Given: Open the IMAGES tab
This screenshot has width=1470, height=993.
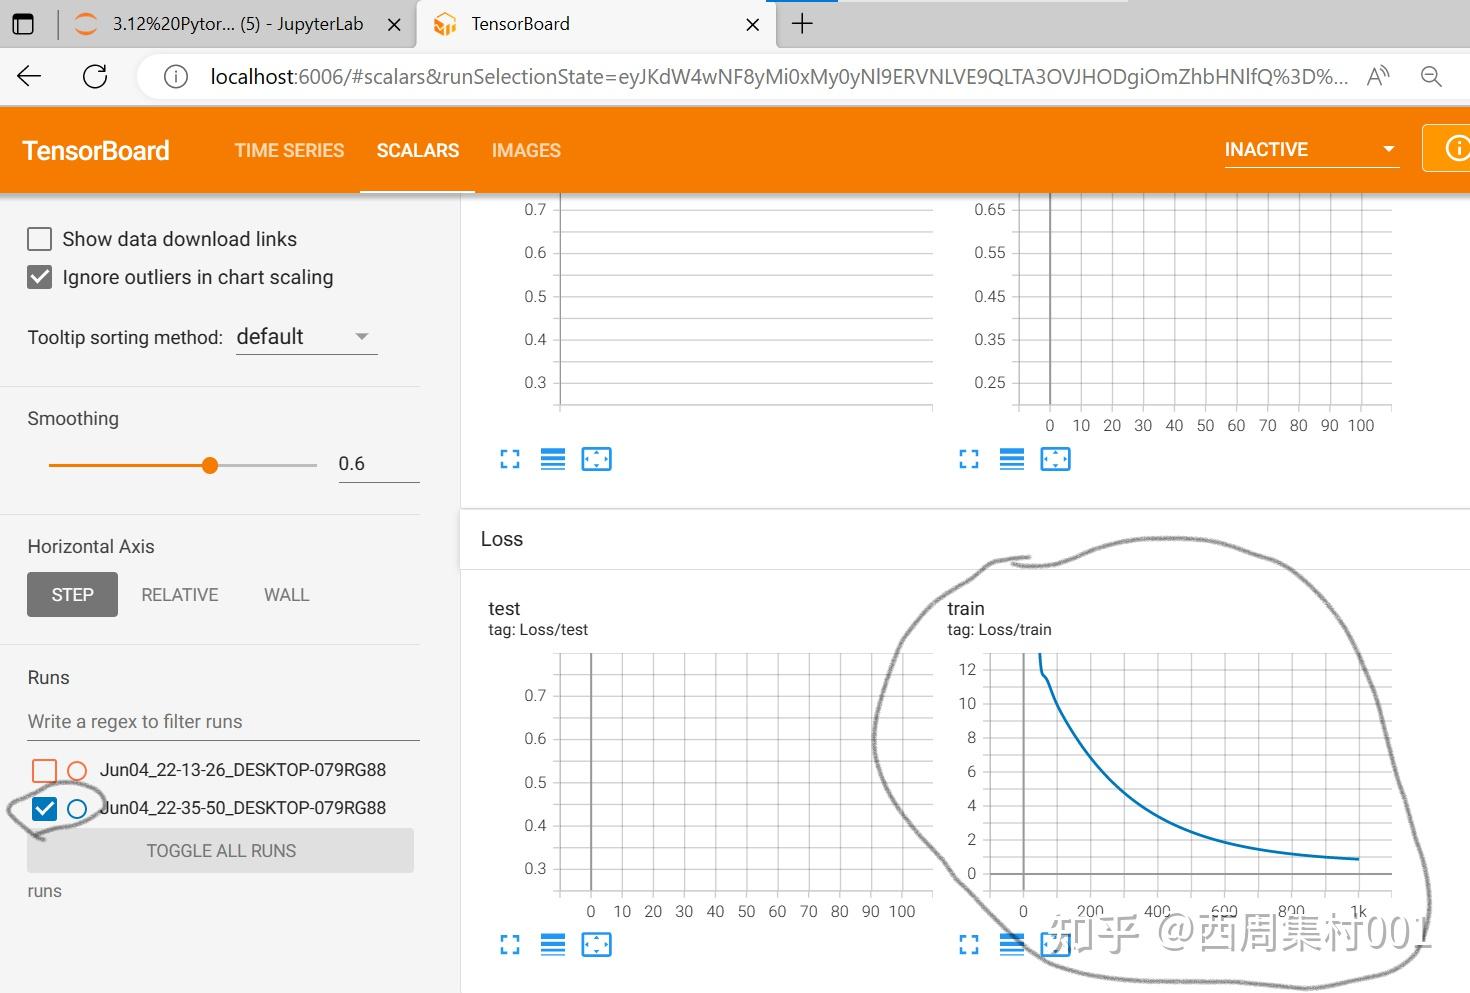Looking at the screenshot, I should (526, 150).
